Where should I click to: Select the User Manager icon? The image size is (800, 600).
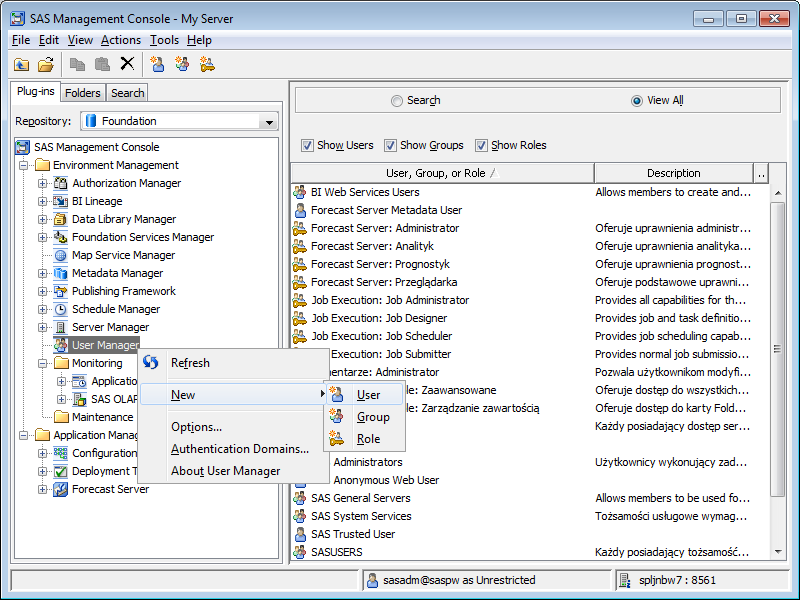pyautogui.click(x=61, y=345)
